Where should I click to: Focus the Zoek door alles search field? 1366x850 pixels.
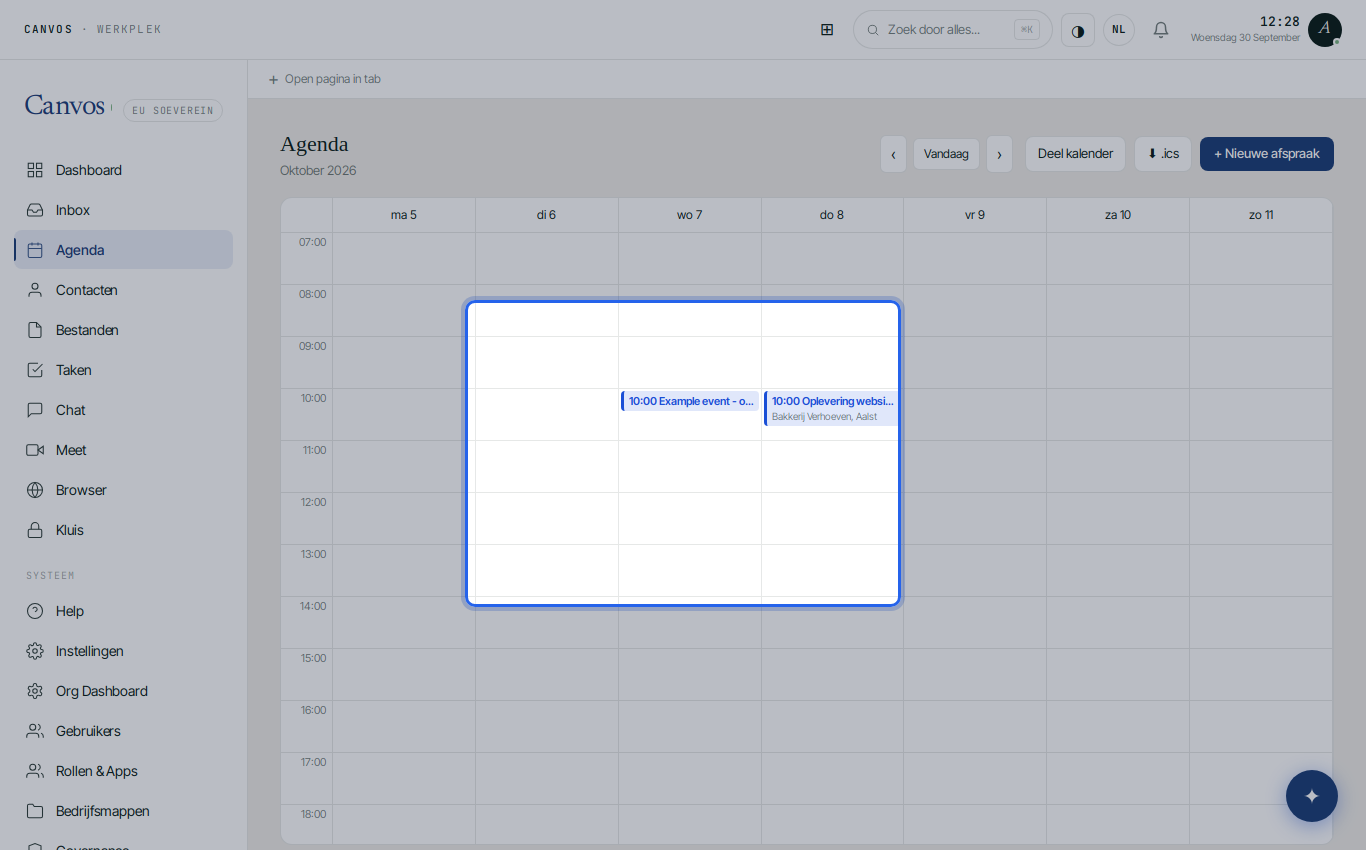(x=953, y=30)
